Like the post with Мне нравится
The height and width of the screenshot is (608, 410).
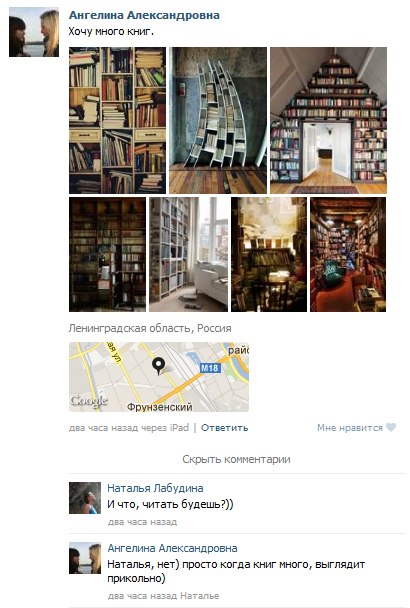(350, 428)
